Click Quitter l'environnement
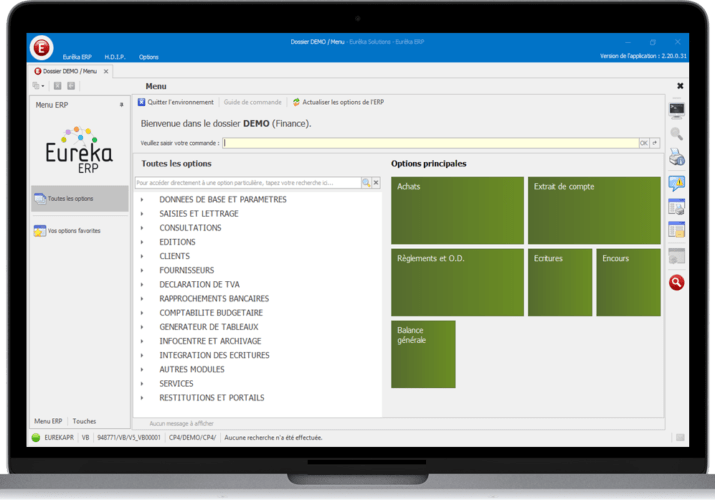The width and height of the screenshot is (715, 500). click(x=175, y=102)
